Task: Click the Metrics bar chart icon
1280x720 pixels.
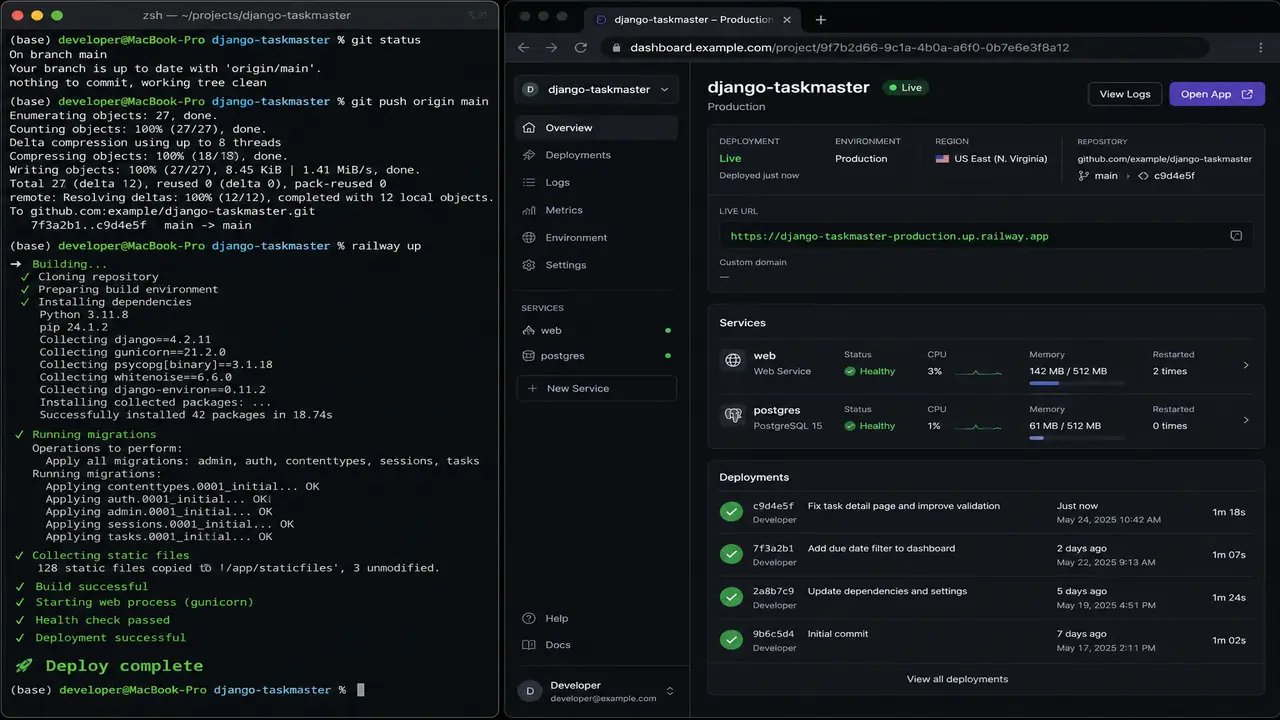Action: (529, 210)
